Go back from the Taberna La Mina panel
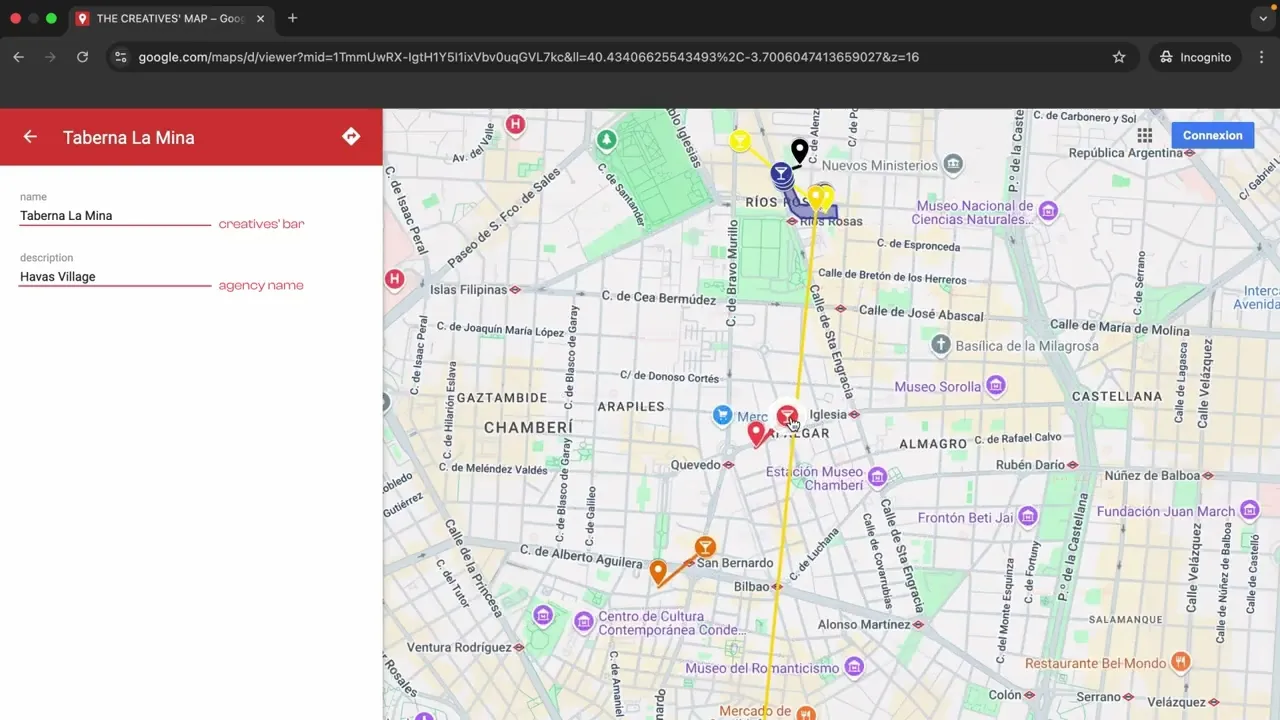 point(30,137)
